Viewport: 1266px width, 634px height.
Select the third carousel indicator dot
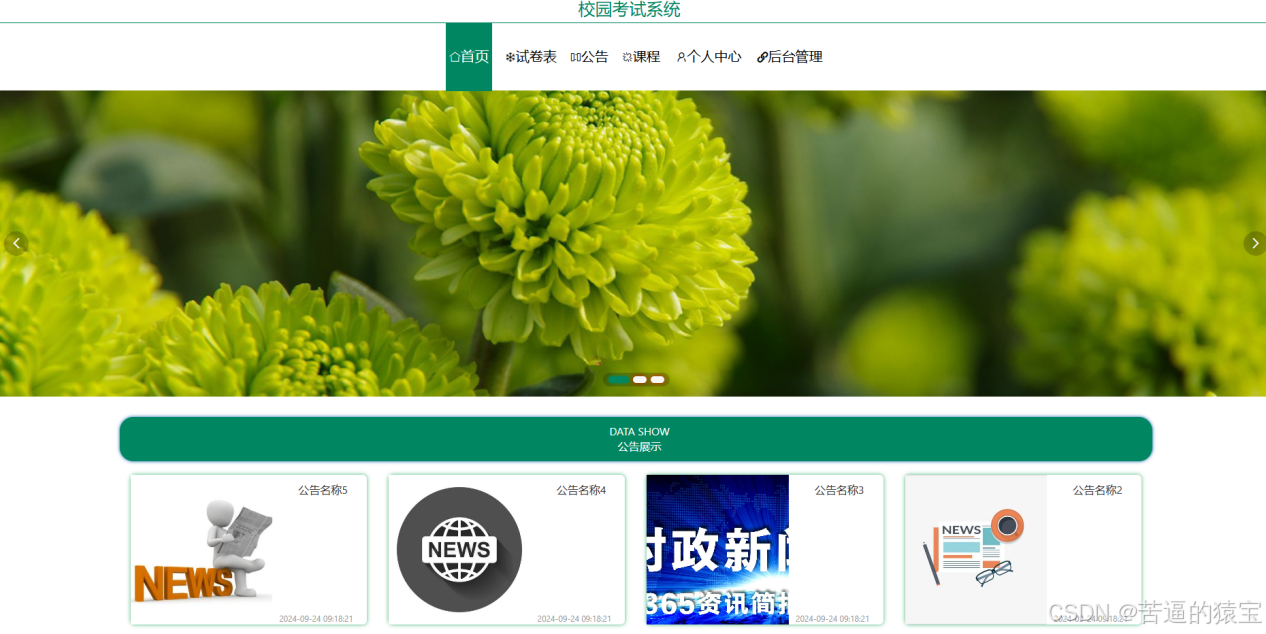point(658,379)
